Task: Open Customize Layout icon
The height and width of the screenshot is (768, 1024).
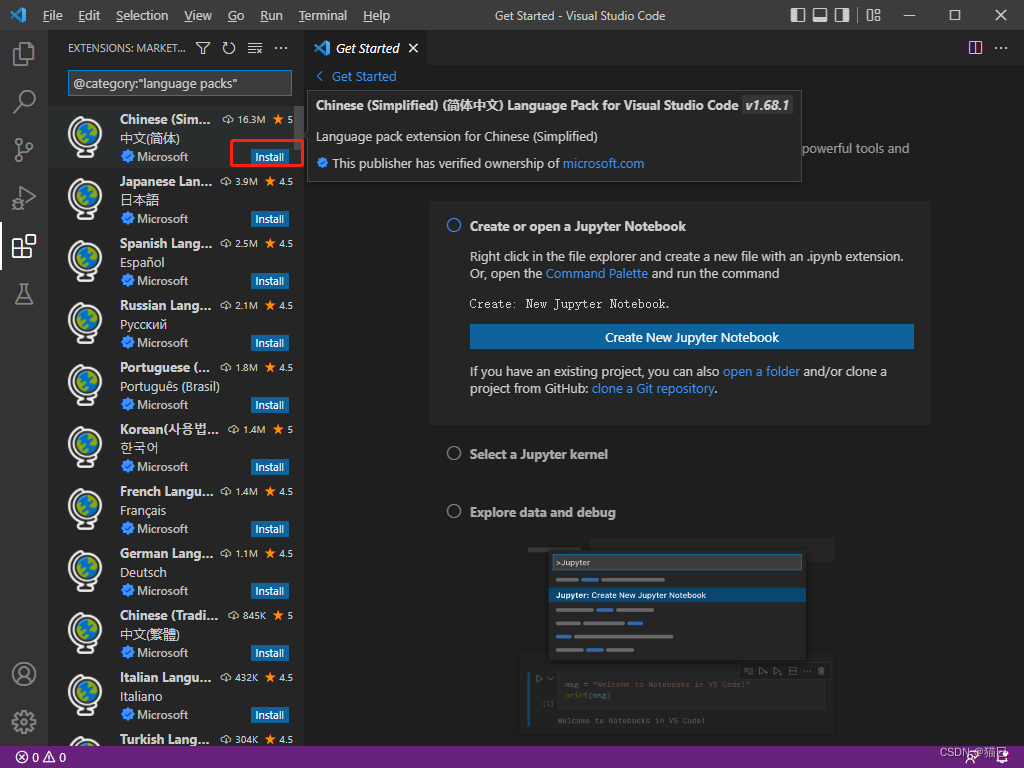Action: pos(874,15)
